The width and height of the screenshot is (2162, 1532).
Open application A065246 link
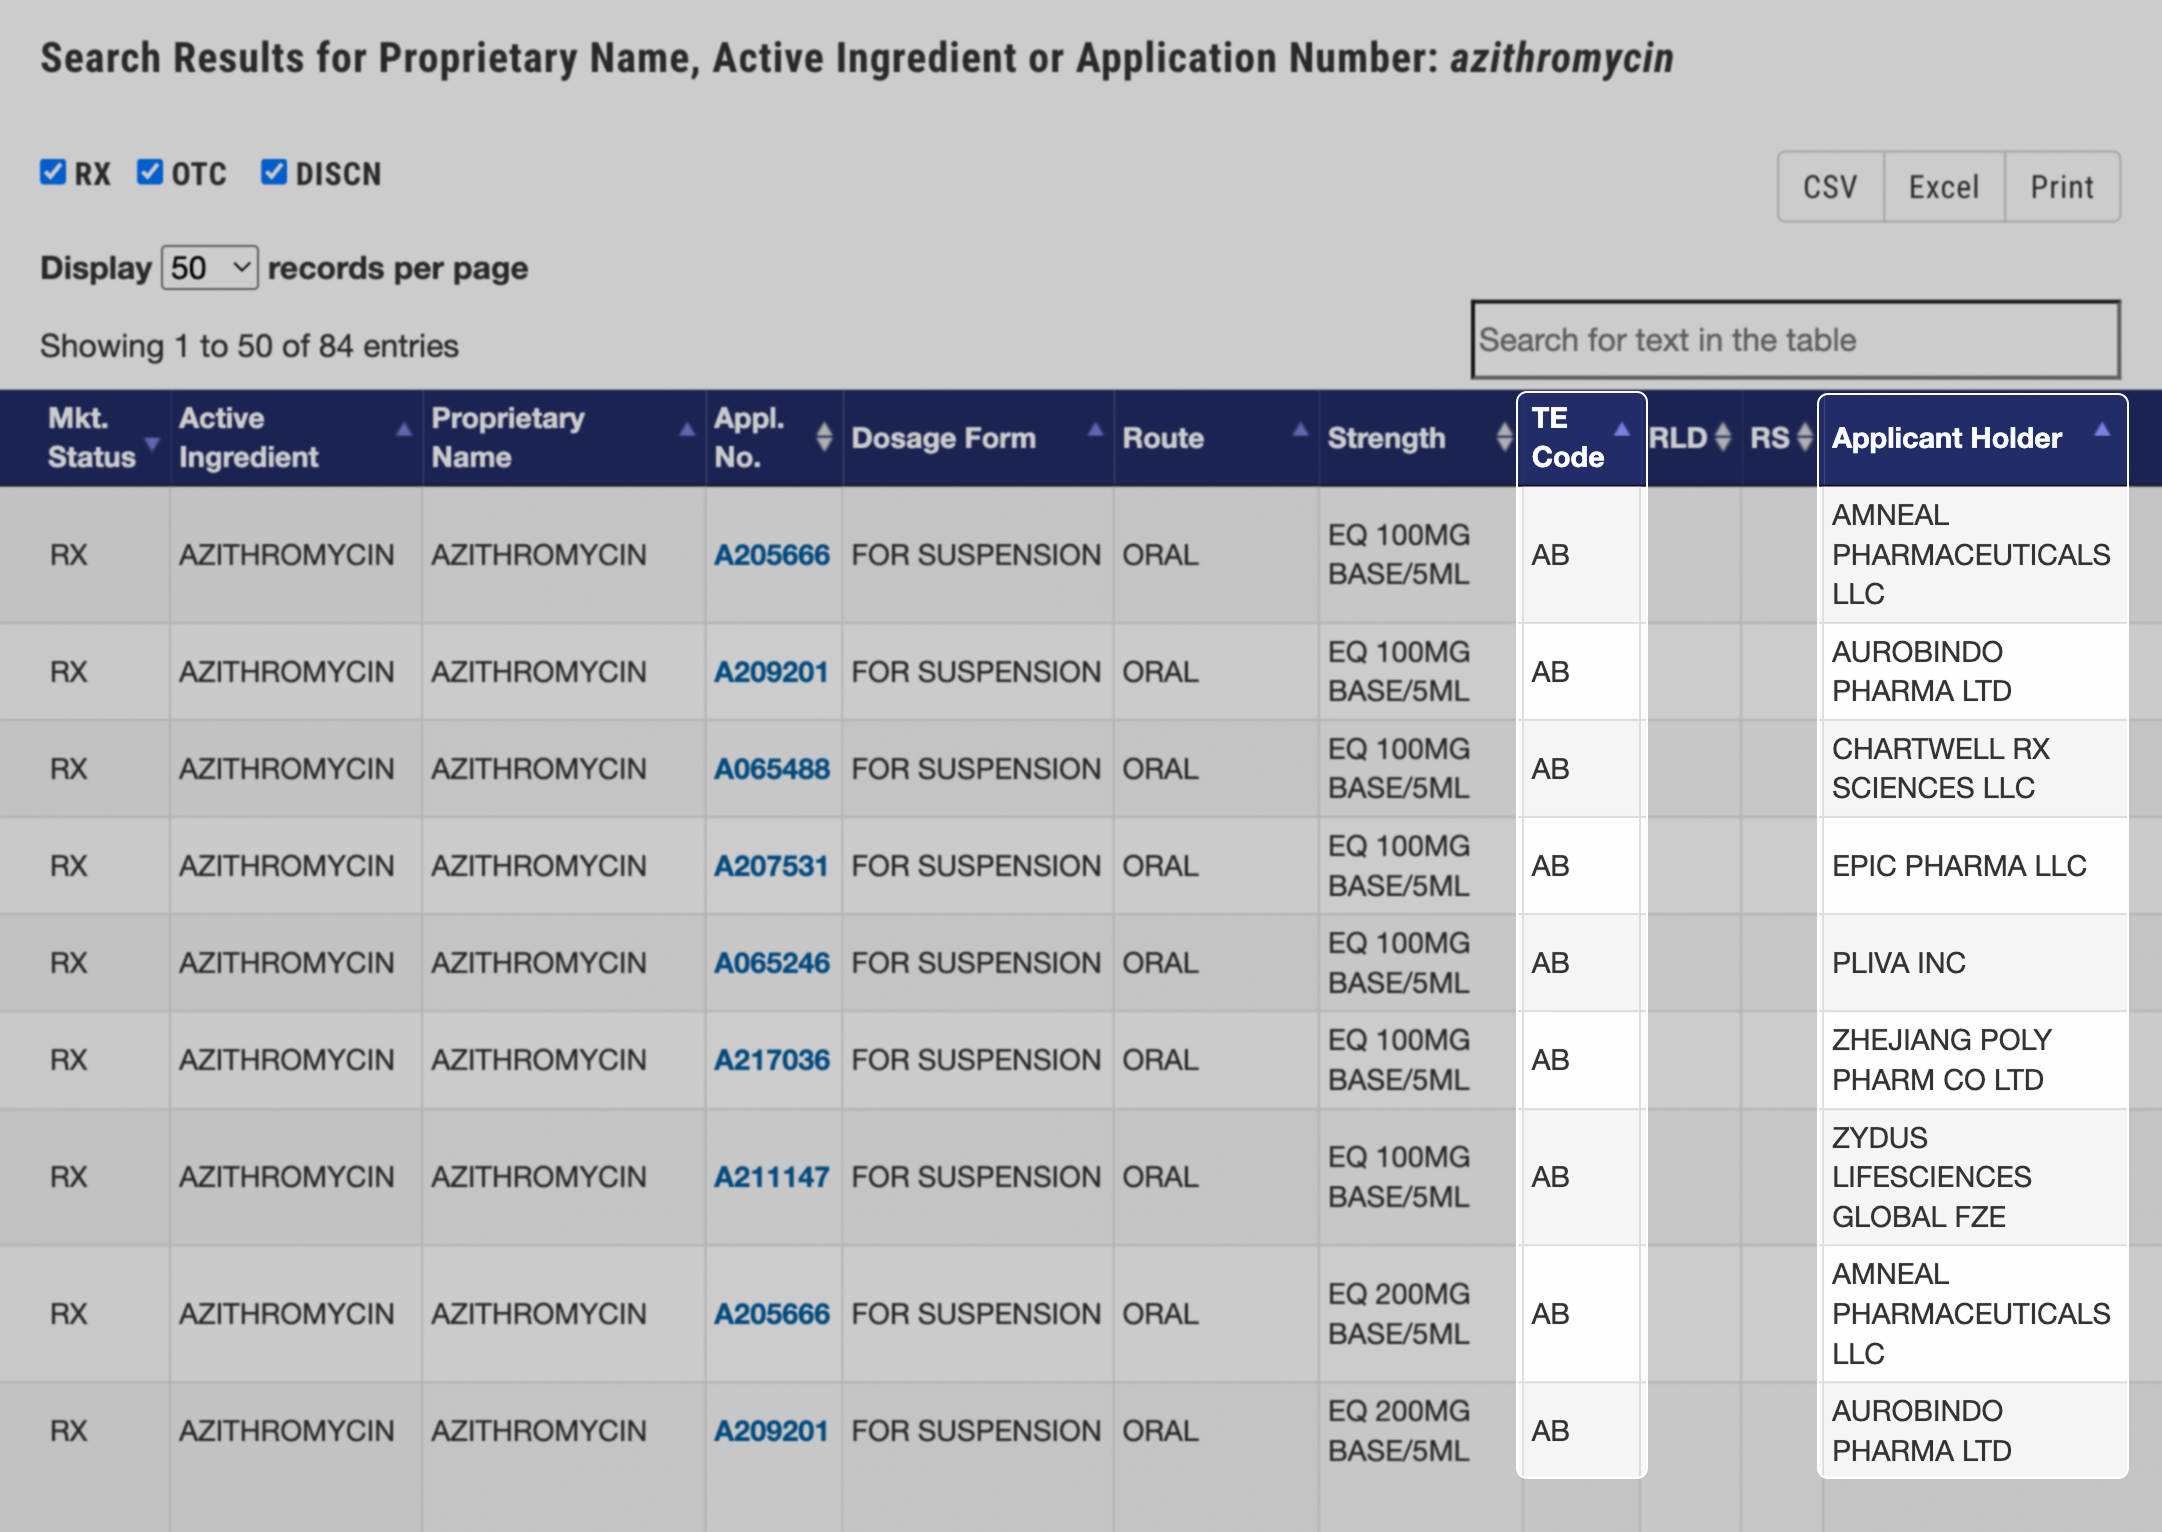[772, 963]
